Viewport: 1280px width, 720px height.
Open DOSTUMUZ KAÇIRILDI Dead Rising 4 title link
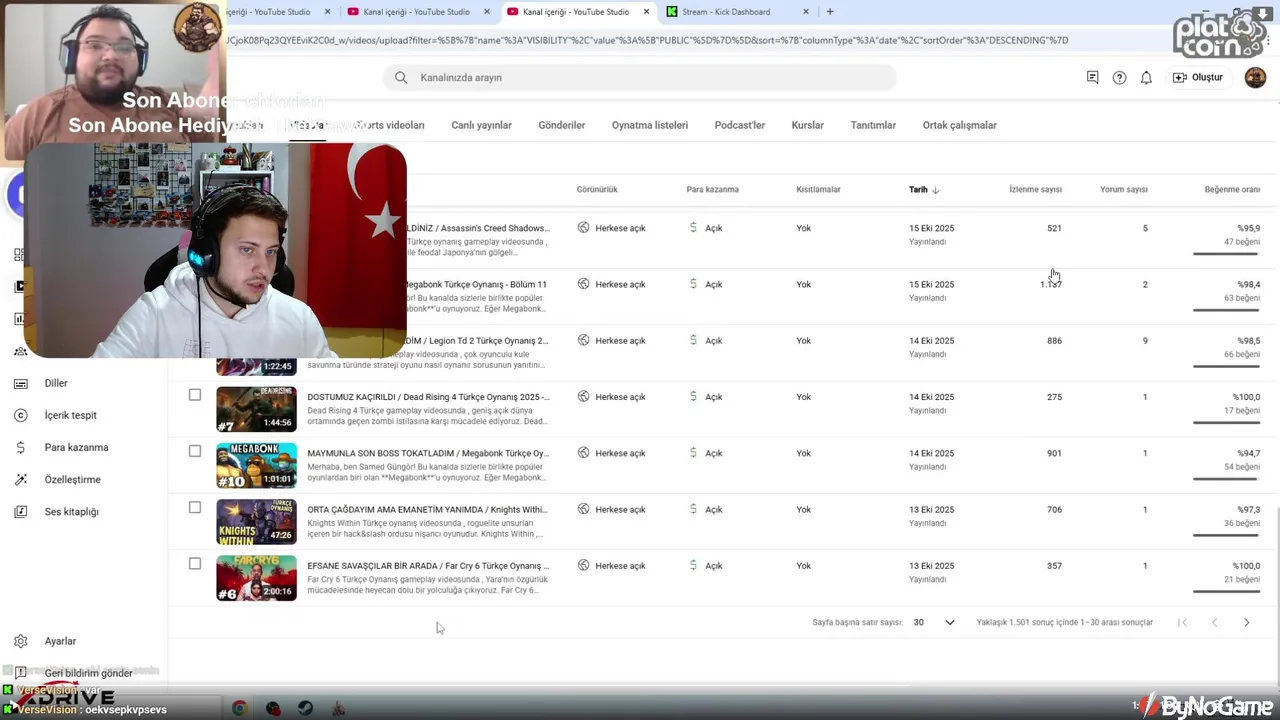[x=428, y=397]
